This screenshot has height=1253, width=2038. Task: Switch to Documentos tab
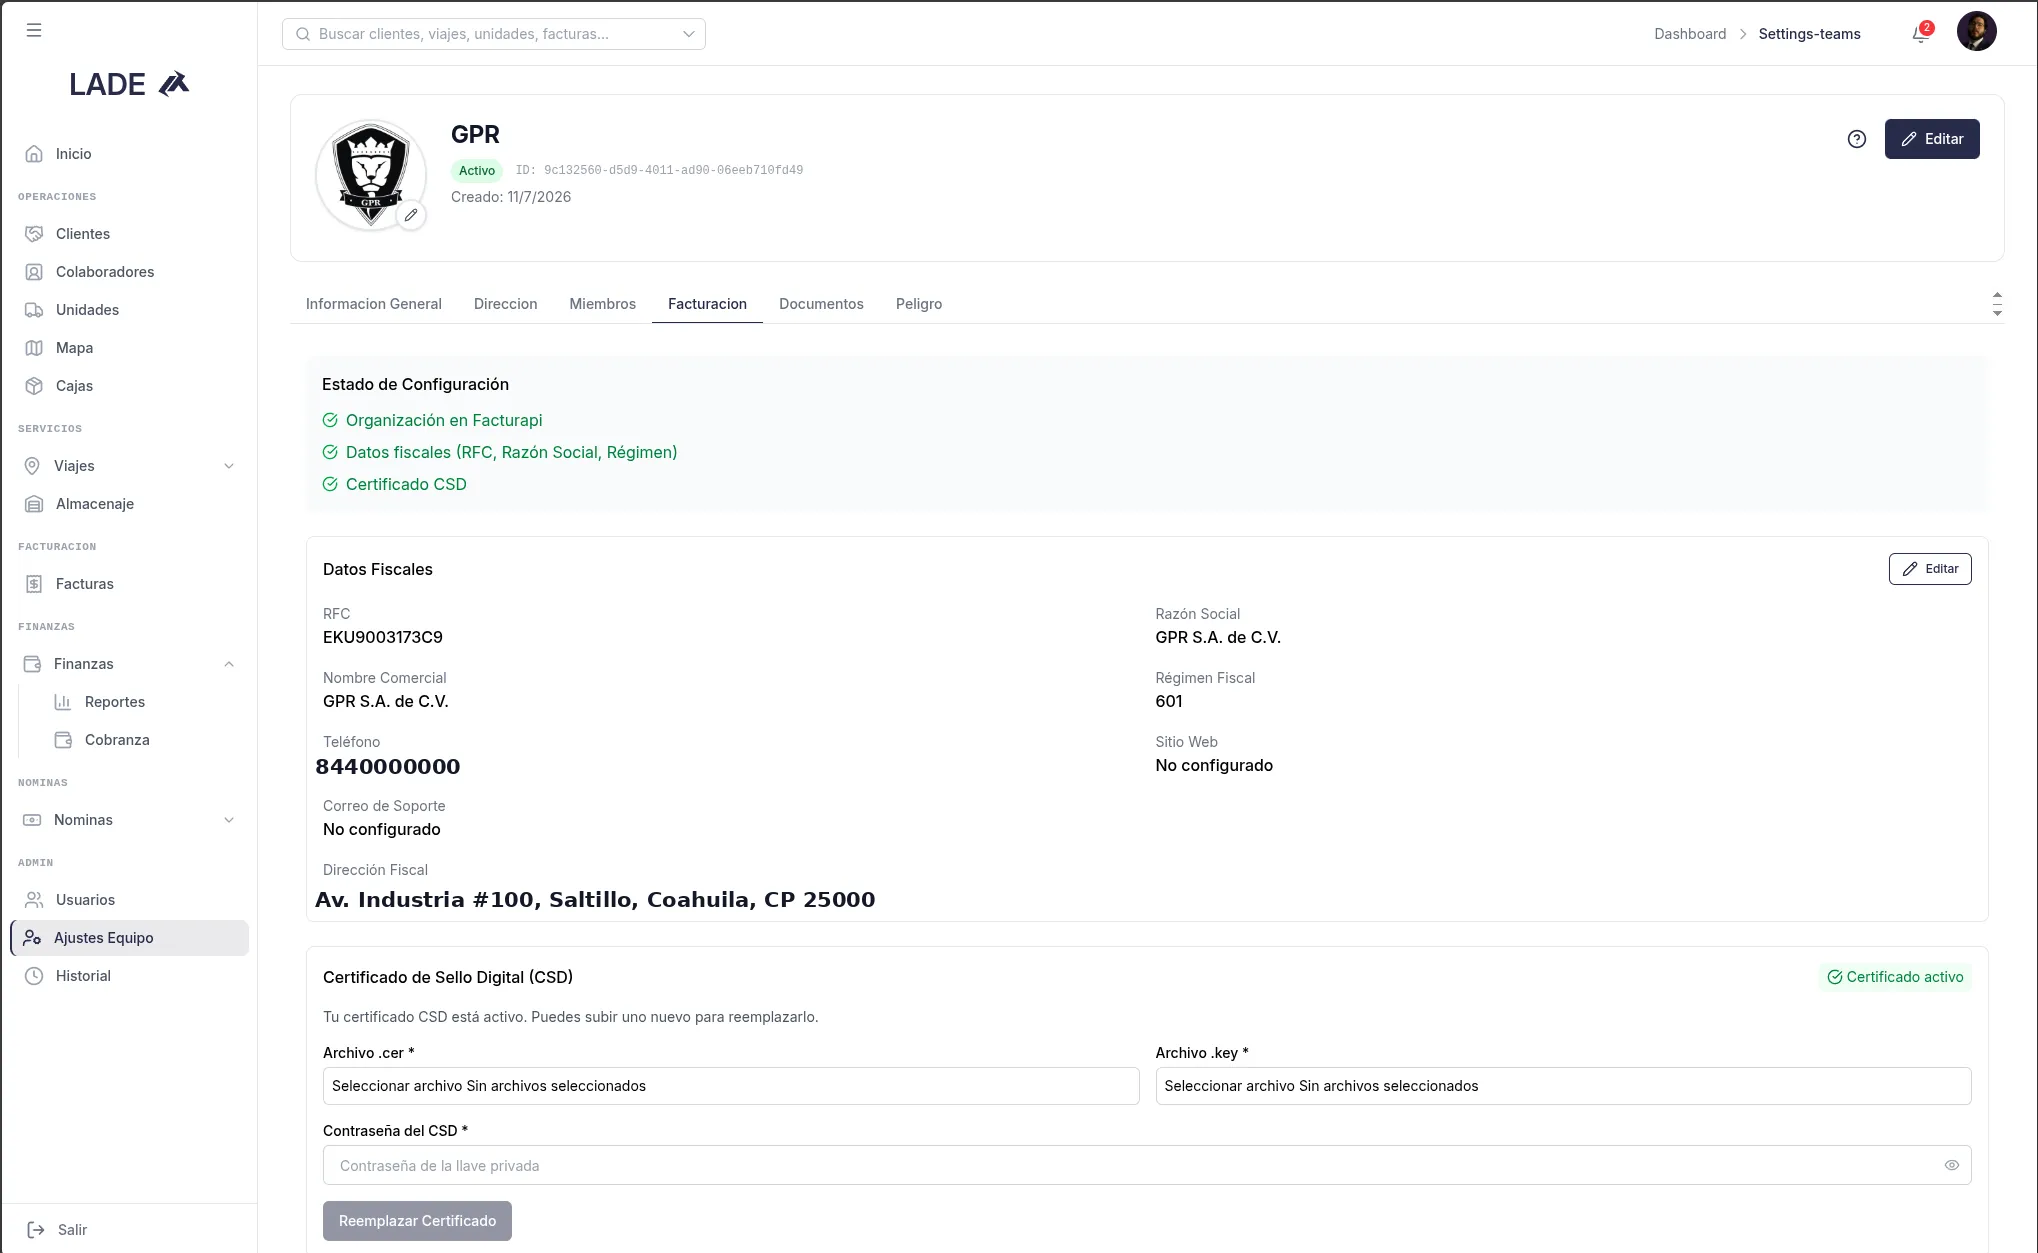(x=821, y=304)
